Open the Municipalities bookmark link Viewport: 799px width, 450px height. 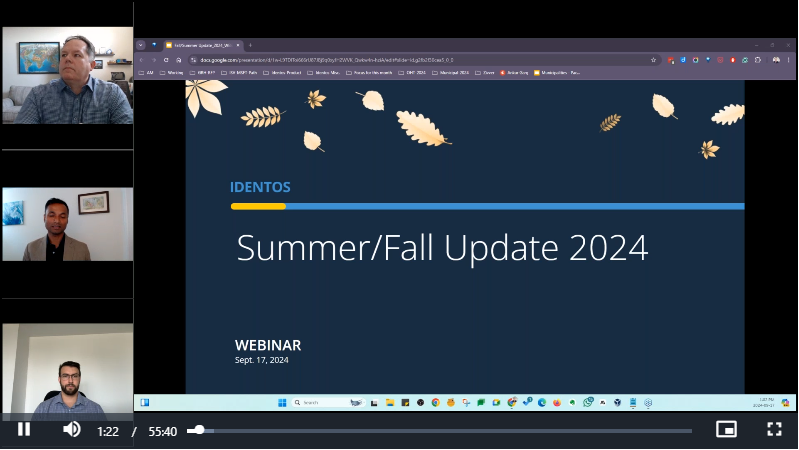(556, 73)
